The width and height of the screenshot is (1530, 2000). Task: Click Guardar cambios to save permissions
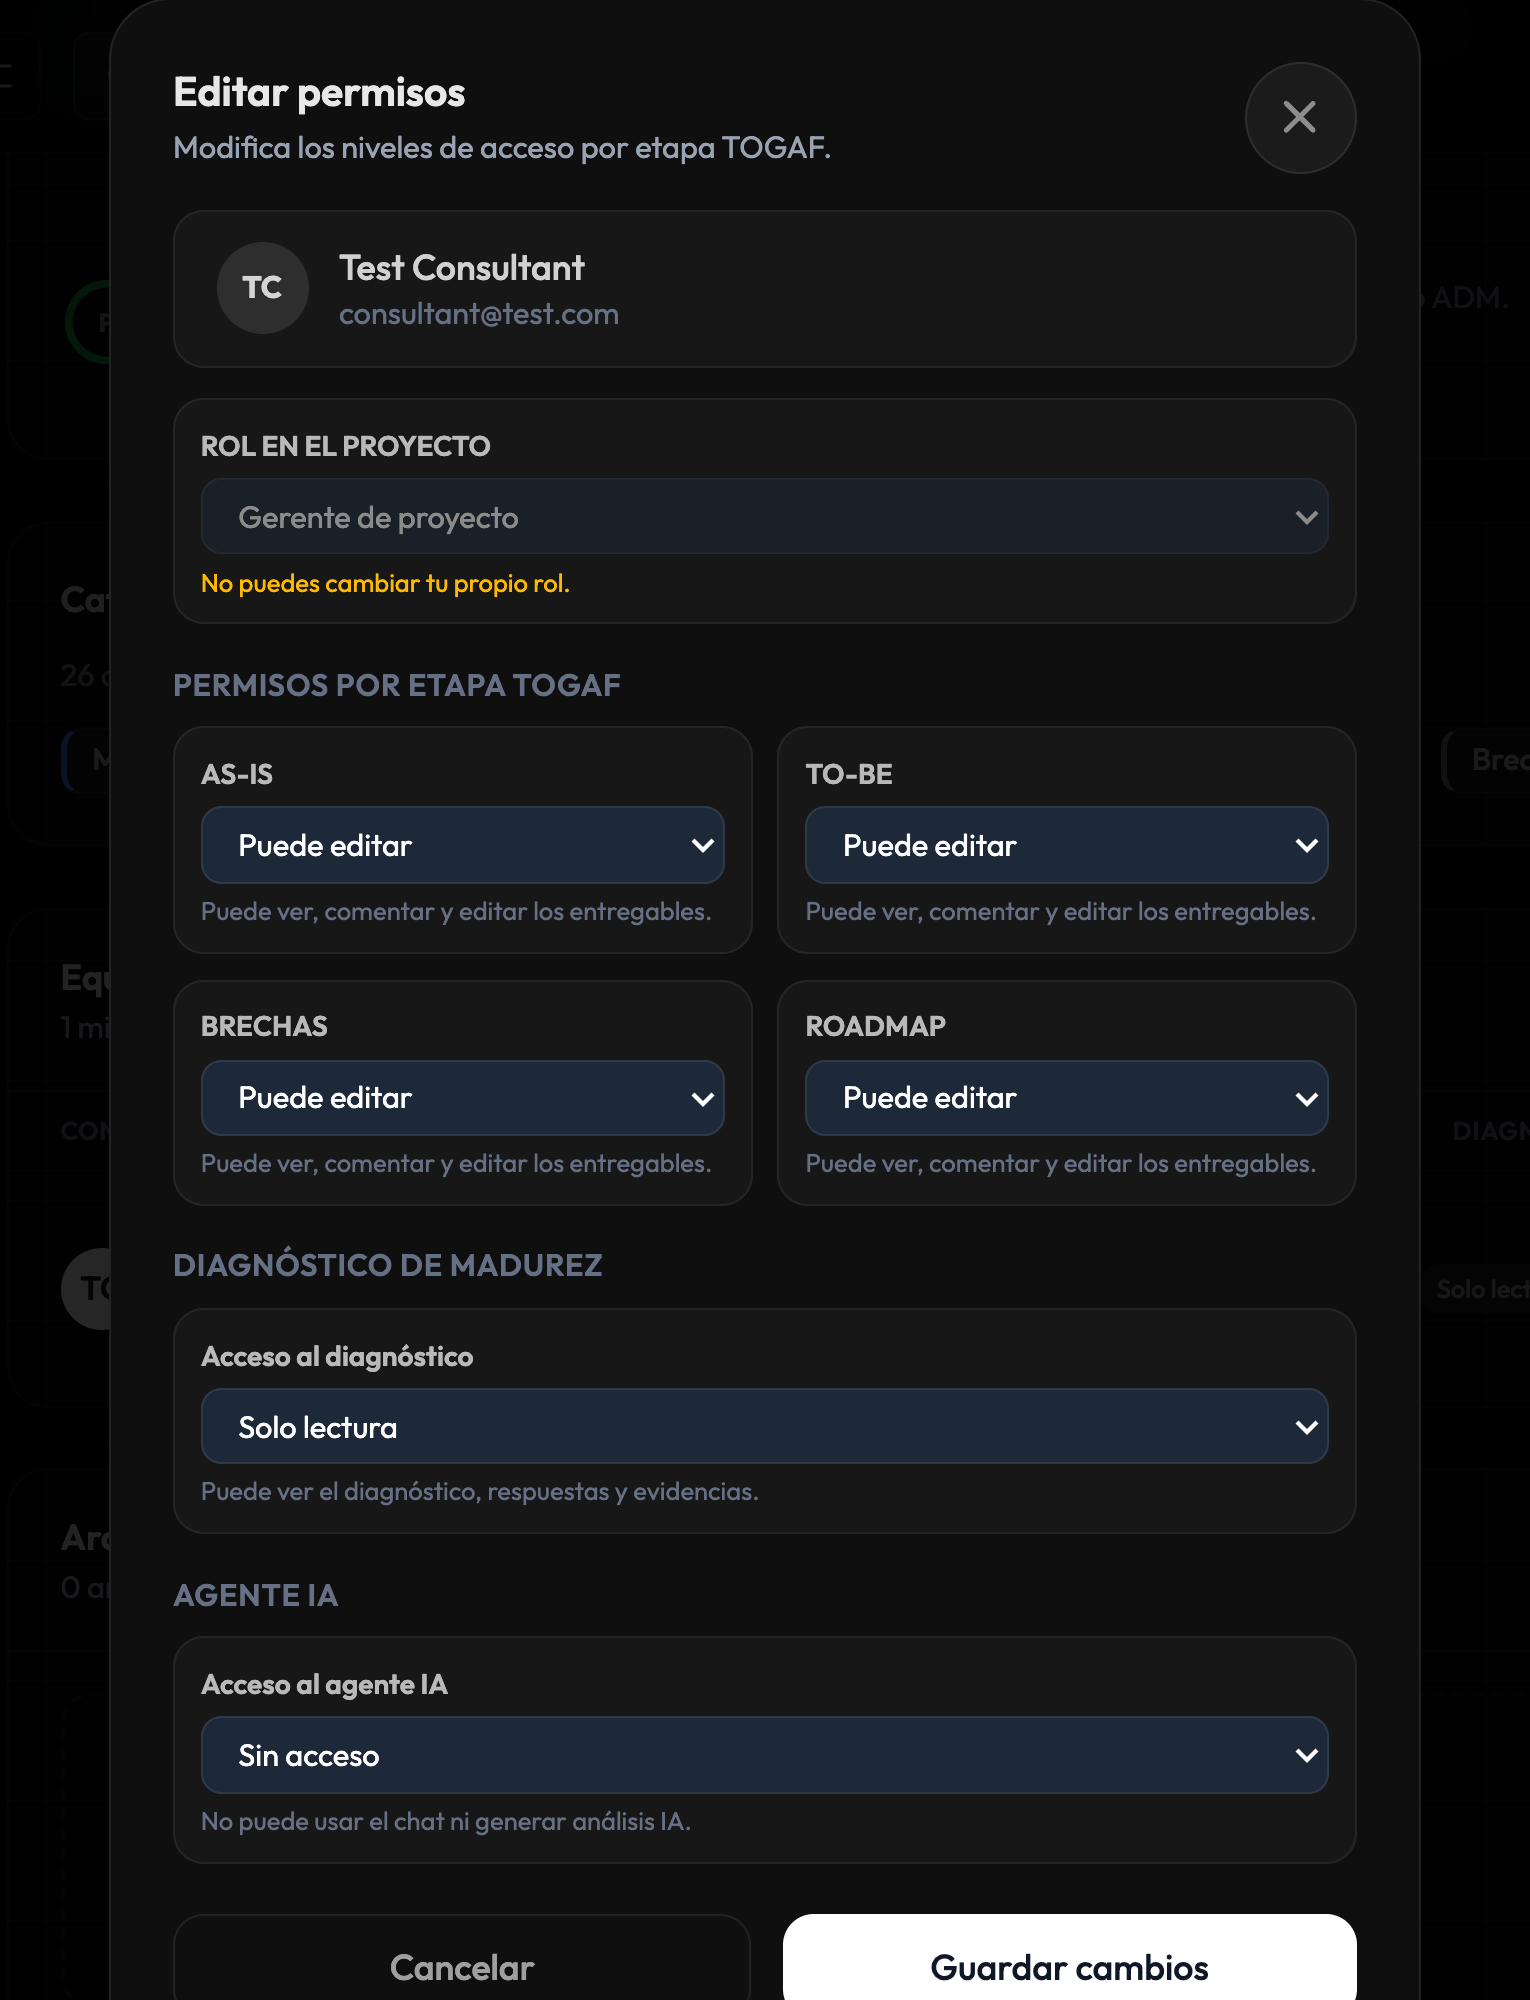[x=1069, y=1960]
